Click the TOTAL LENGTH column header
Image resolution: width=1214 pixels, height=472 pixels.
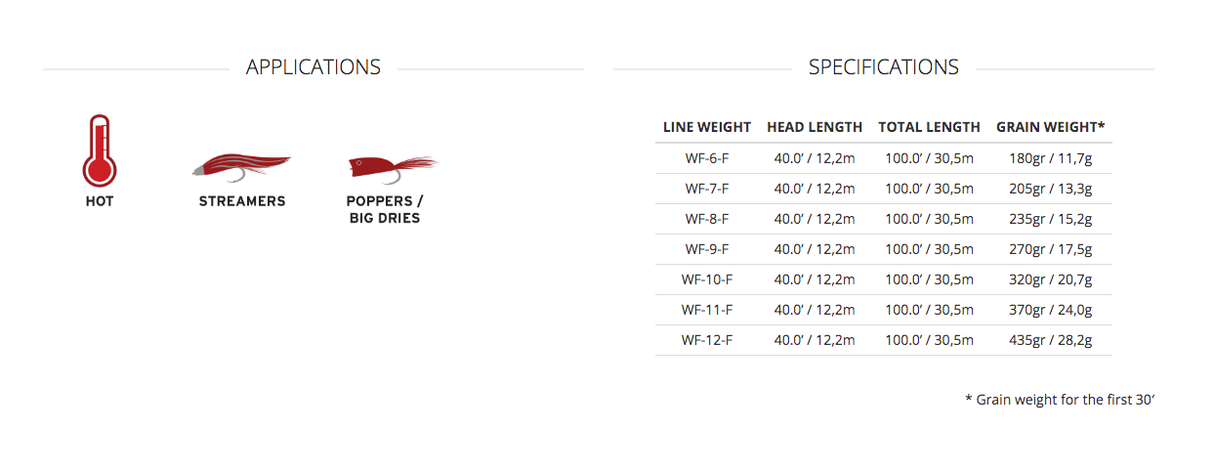click(929, 127)
